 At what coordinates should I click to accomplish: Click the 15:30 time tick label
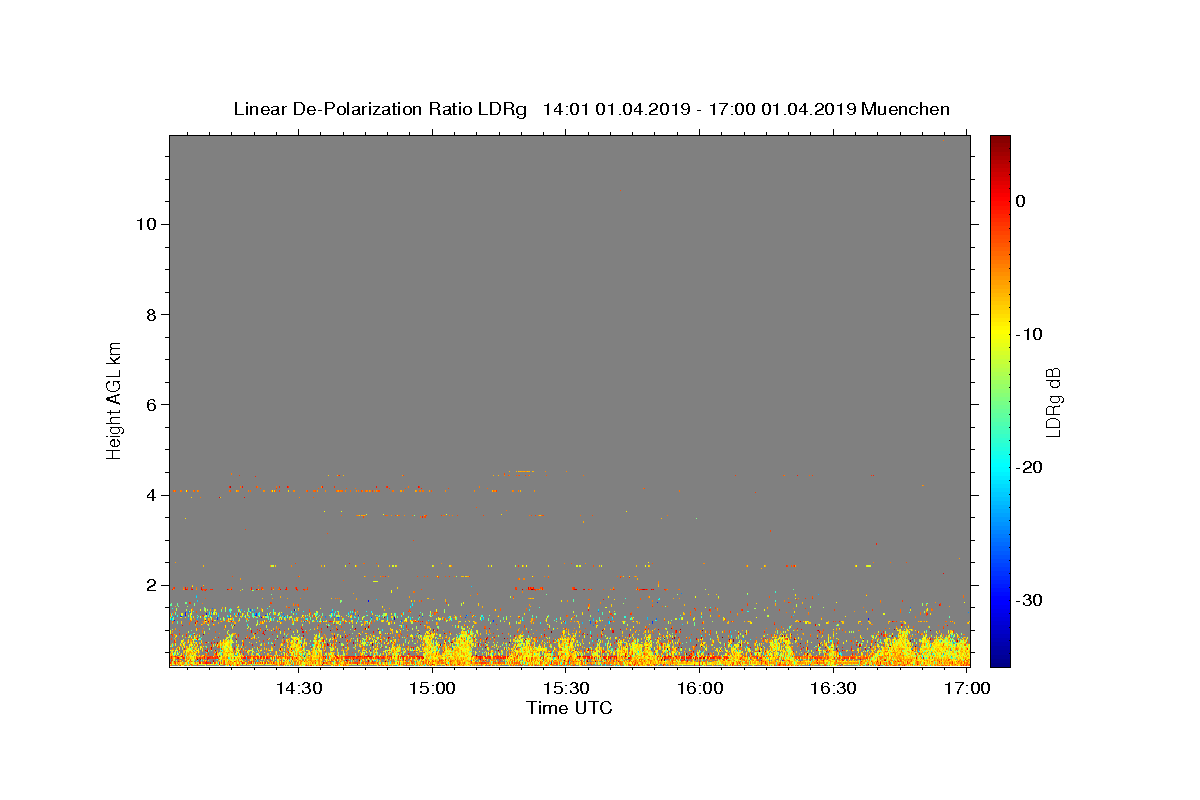coord(566,688)
